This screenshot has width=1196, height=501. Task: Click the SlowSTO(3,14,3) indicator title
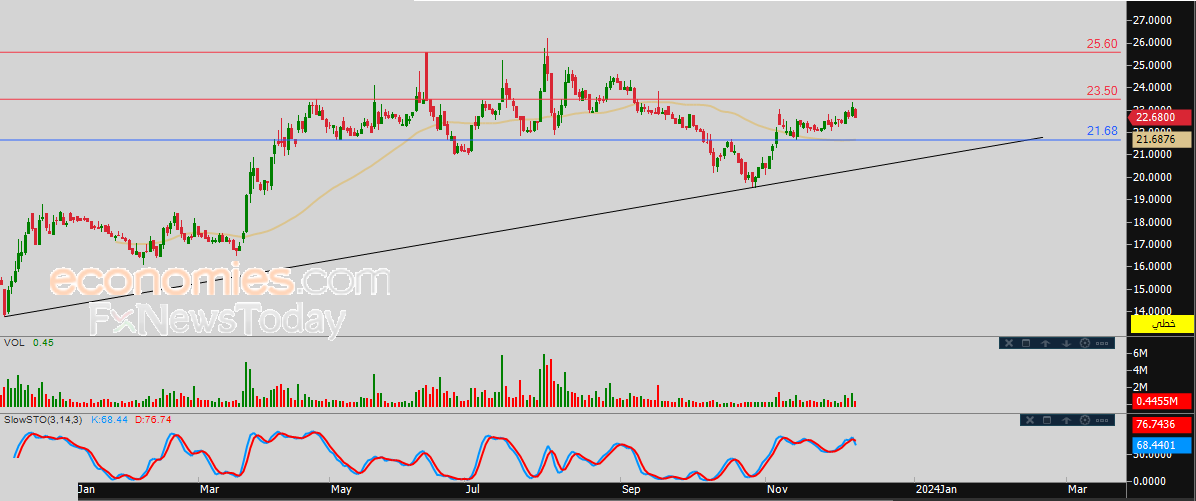(x=43, y=419)
